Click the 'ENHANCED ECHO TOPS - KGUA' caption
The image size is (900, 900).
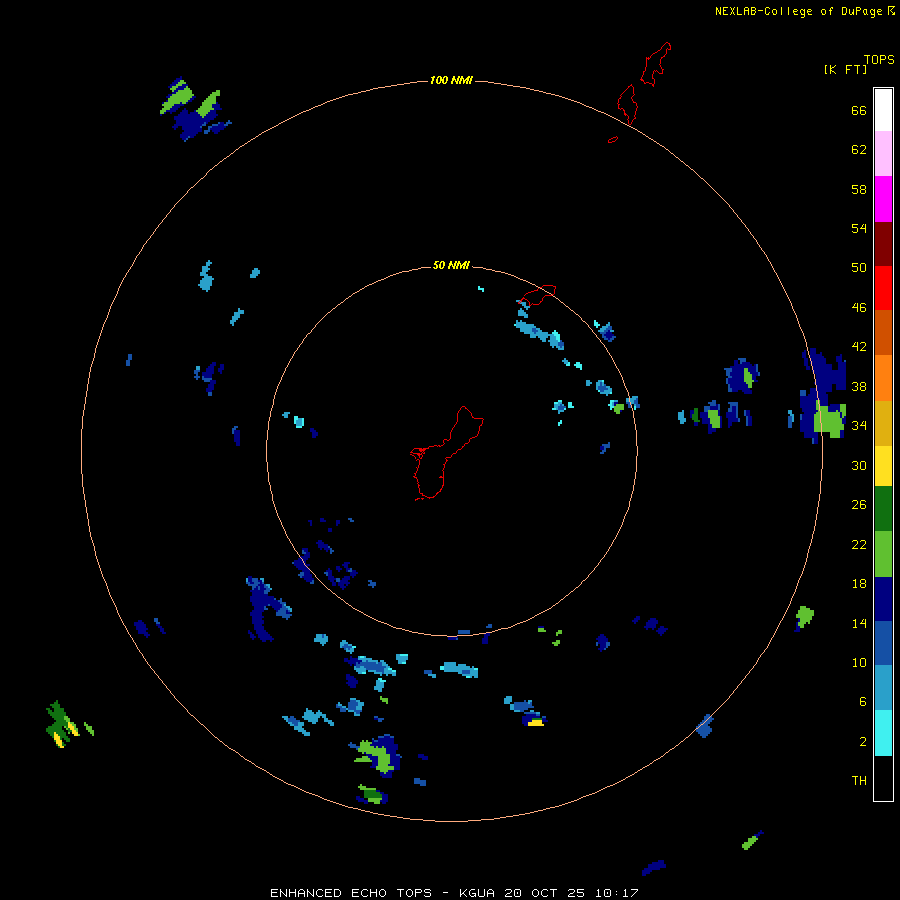pos(382,893)
